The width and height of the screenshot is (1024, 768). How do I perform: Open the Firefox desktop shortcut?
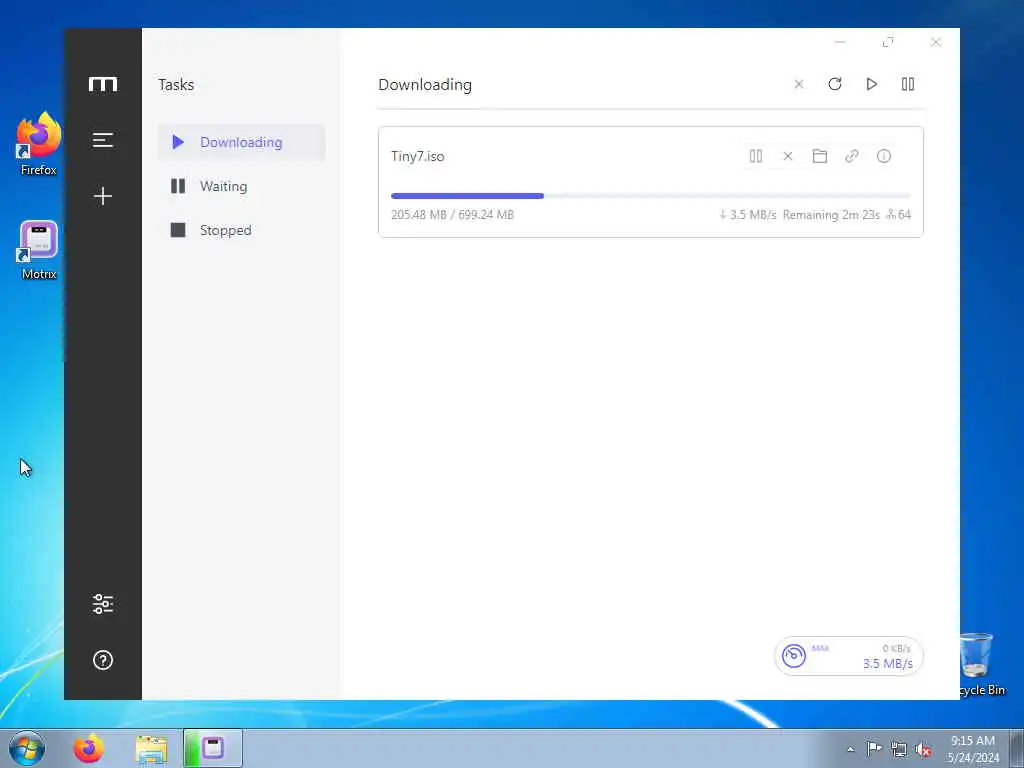pyautogui.click(x=39, y=144)
